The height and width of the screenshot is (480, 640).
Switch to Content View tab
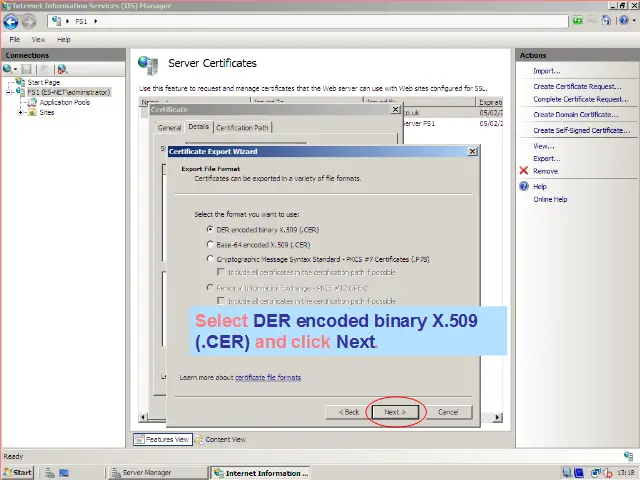[221, 439]
